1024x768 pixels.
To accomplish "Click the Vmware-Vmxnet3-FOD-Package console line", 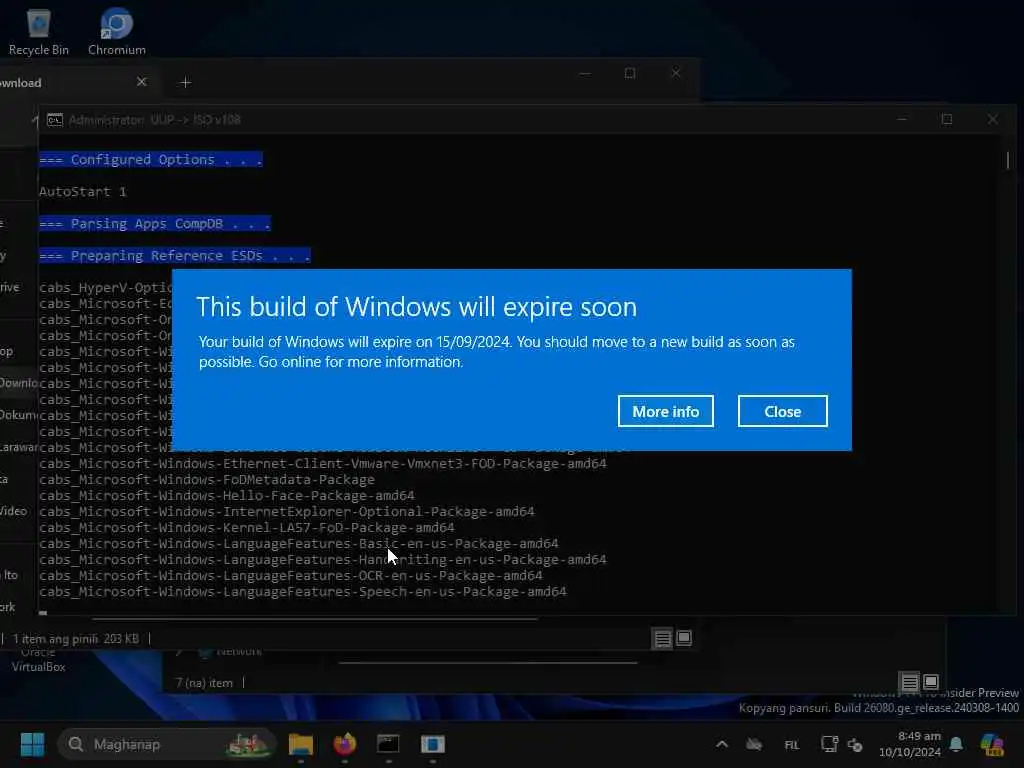I will [x=323, y=464].
